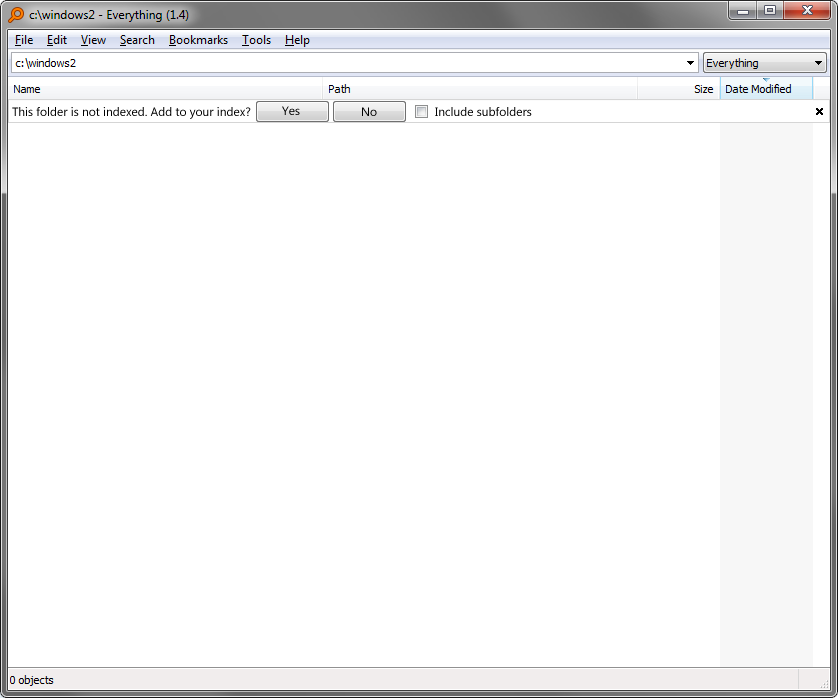Open the Search menu
This screenshot has width=838, height=698.
(137, 40)
